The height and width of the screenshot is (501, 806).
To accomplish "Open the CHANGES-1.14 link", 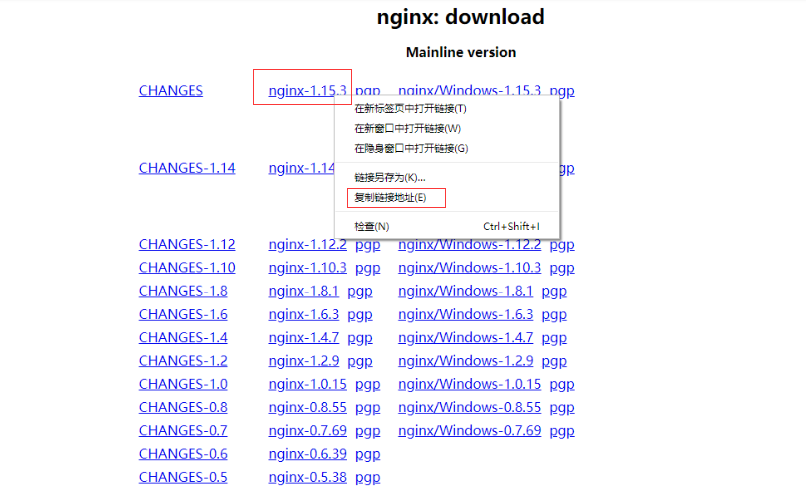I will (187, 168).
